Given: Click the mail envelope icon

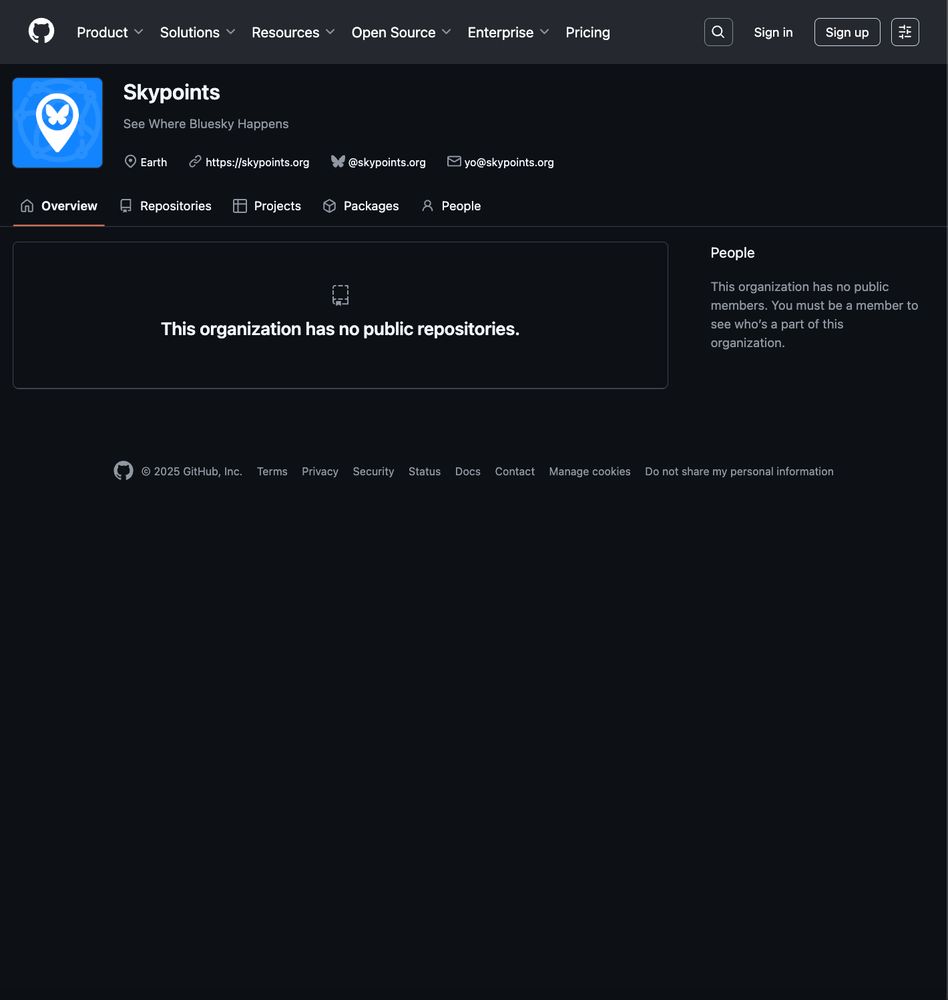Looking at the screenshot, I should click(x=454, y=161).
